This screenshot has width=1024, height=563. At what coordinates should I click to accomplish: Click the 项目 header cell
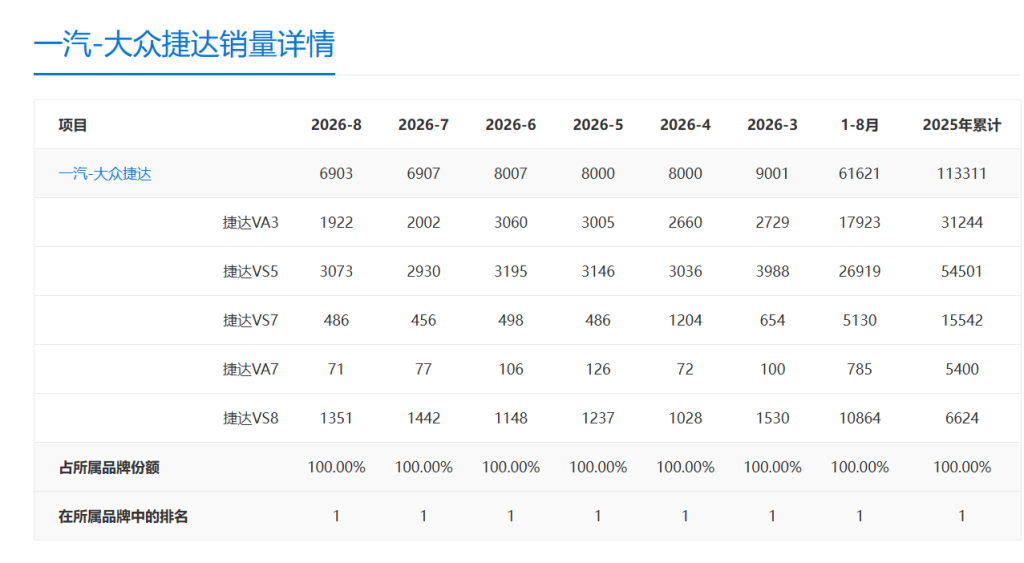(72, 125)
